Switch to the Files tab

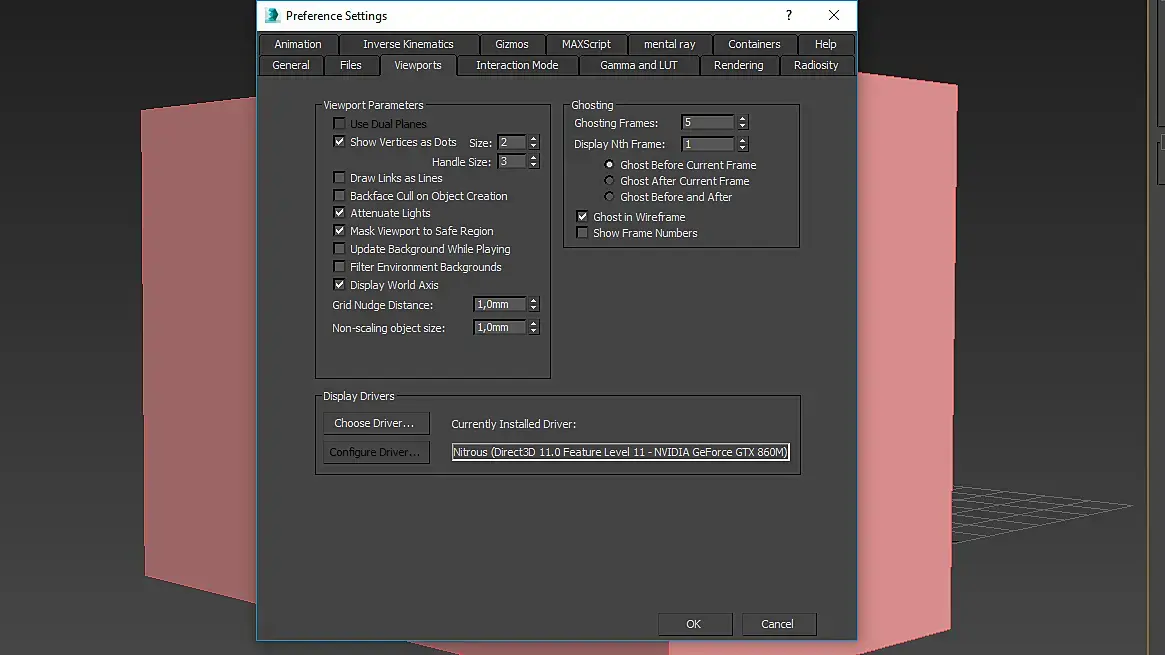point(351,65)
